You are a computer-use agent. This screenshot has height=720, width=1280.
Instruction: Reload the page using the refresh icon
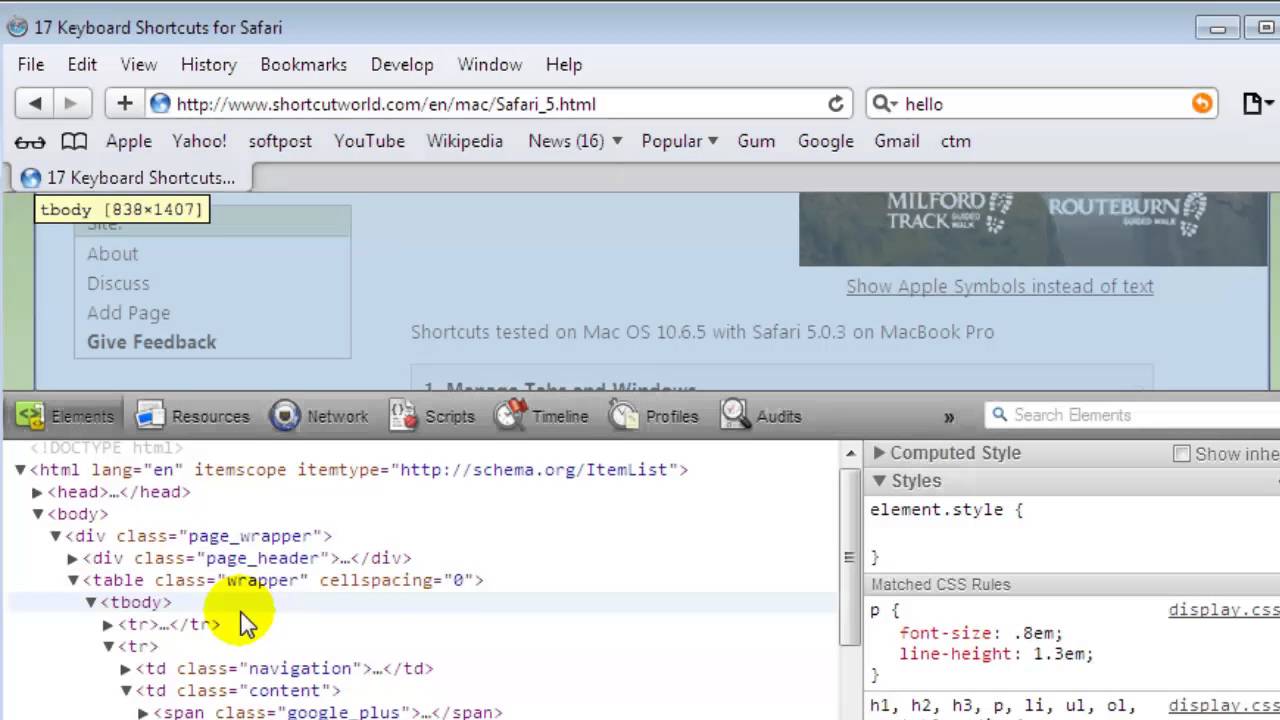pyautogui.click(x=836, y=104)
